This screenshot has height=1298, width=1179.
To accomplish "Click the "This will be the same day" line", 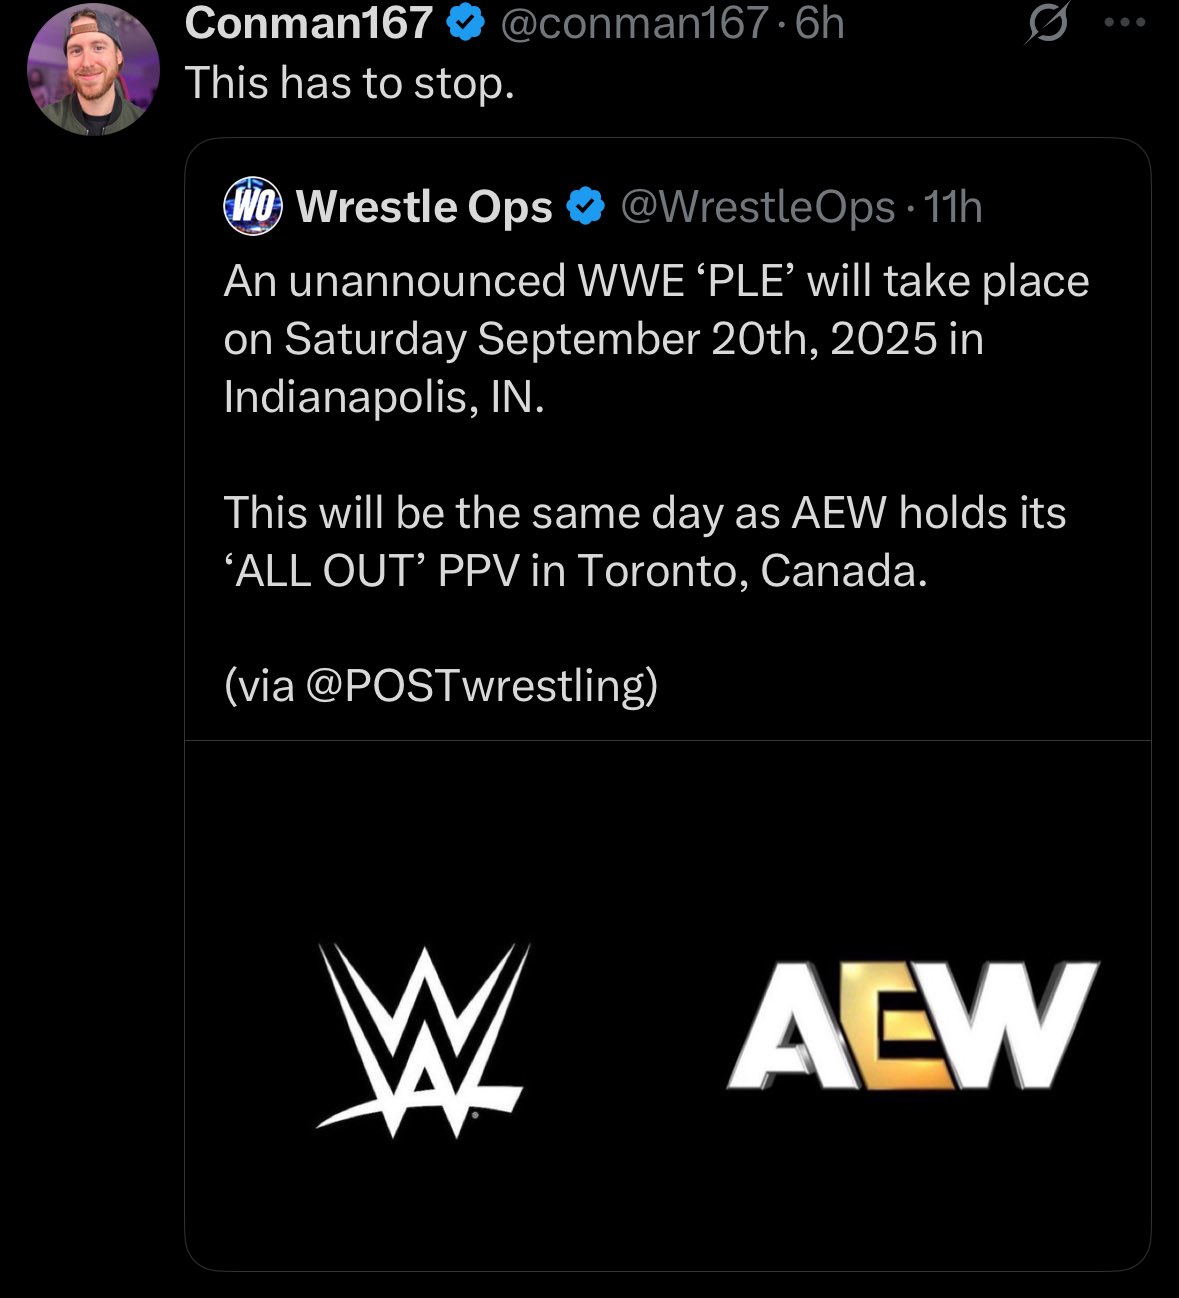I will pos(644,513).
